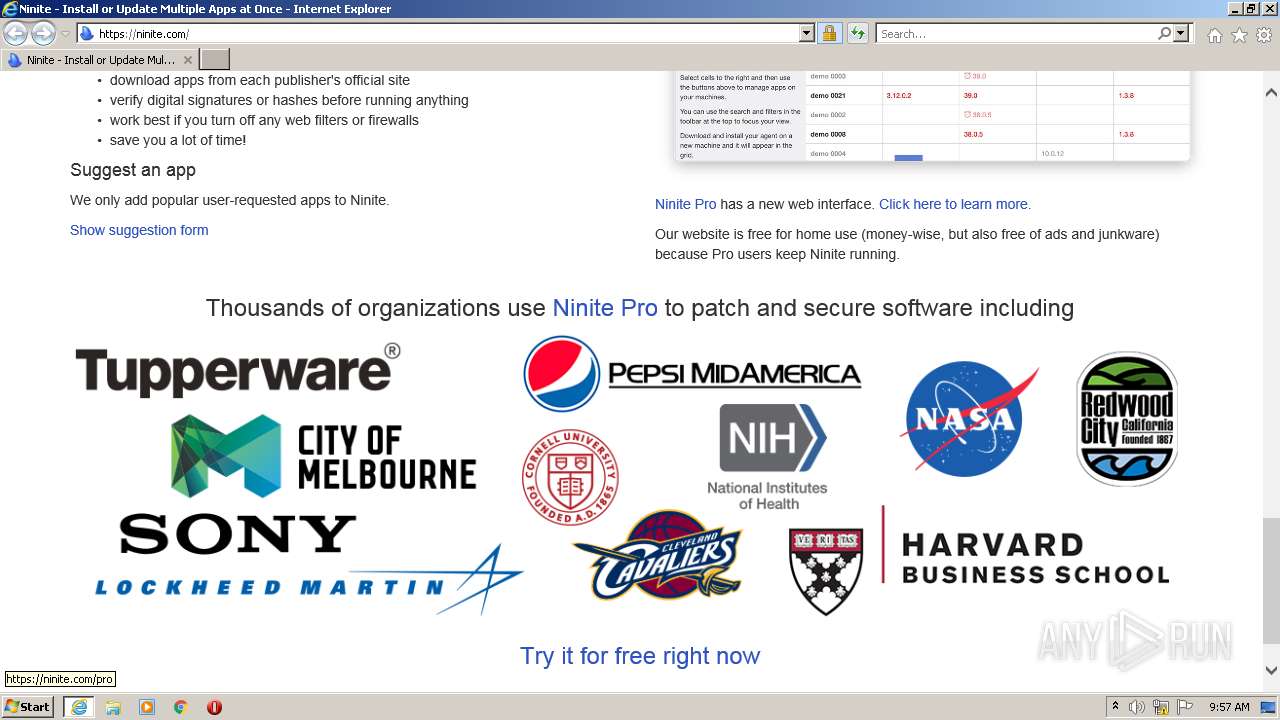Click the 9:57 AM system clock
Screen dimensions: 1280x720
[x=1229, y=707]
